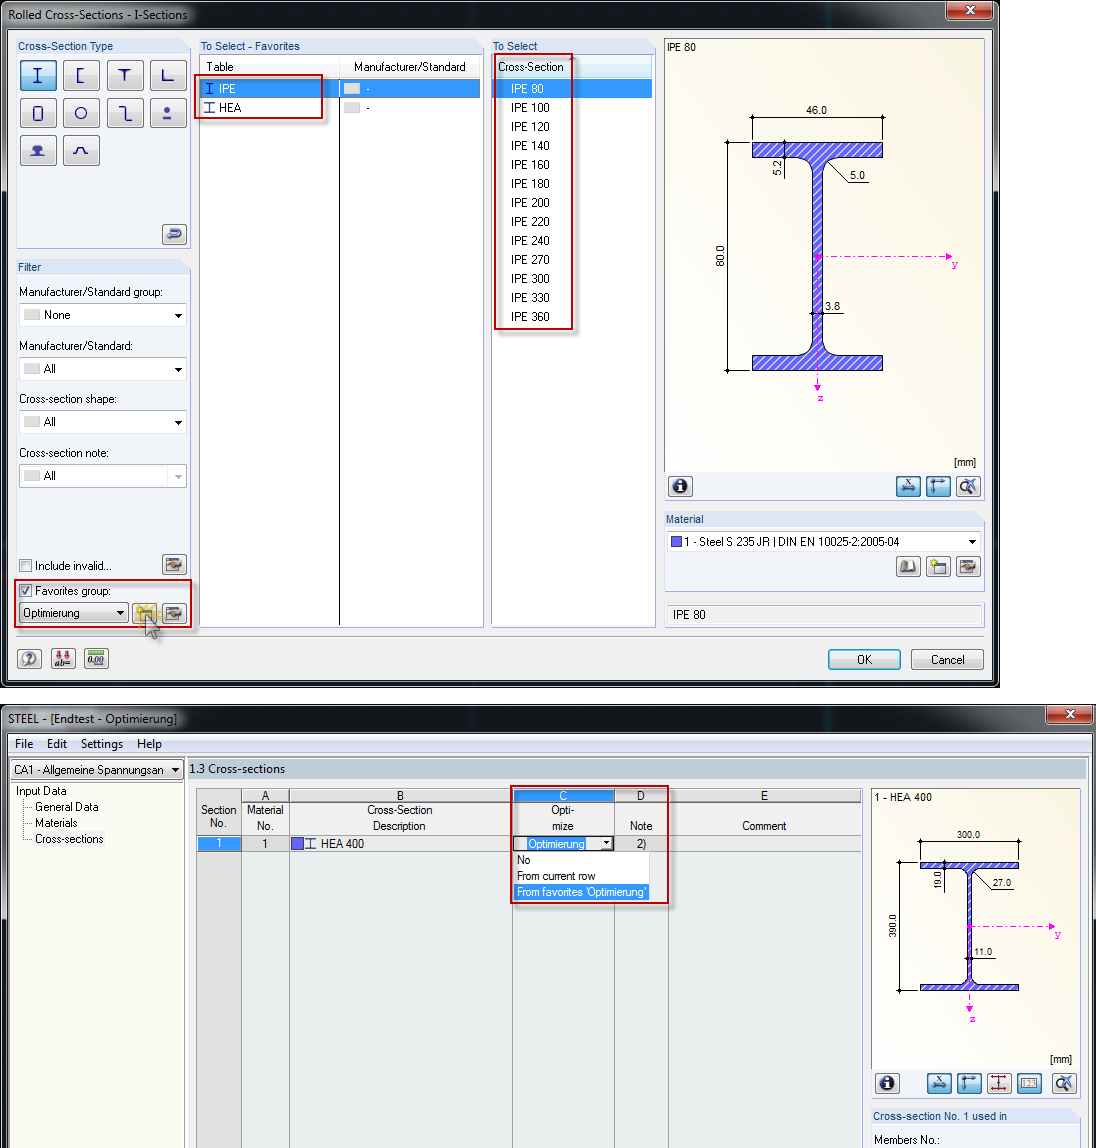Open the Cross-section note dropdown
Screen dimensions: 1096x1148
pyautogui.click(x=102, y=476)
